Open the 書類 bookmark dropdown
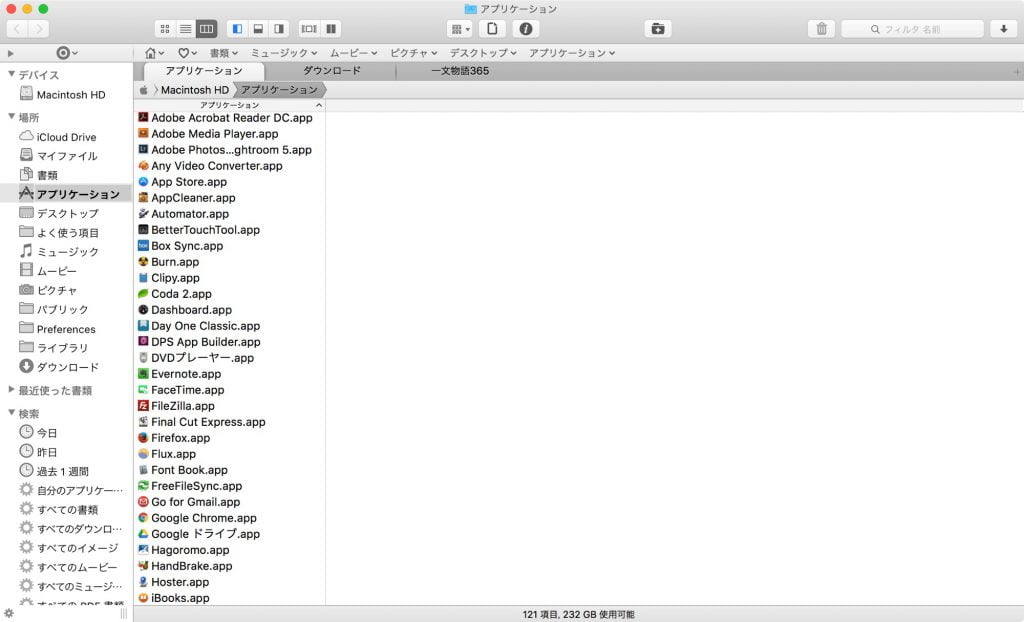The image size is (1024, 622). point(223,53)
